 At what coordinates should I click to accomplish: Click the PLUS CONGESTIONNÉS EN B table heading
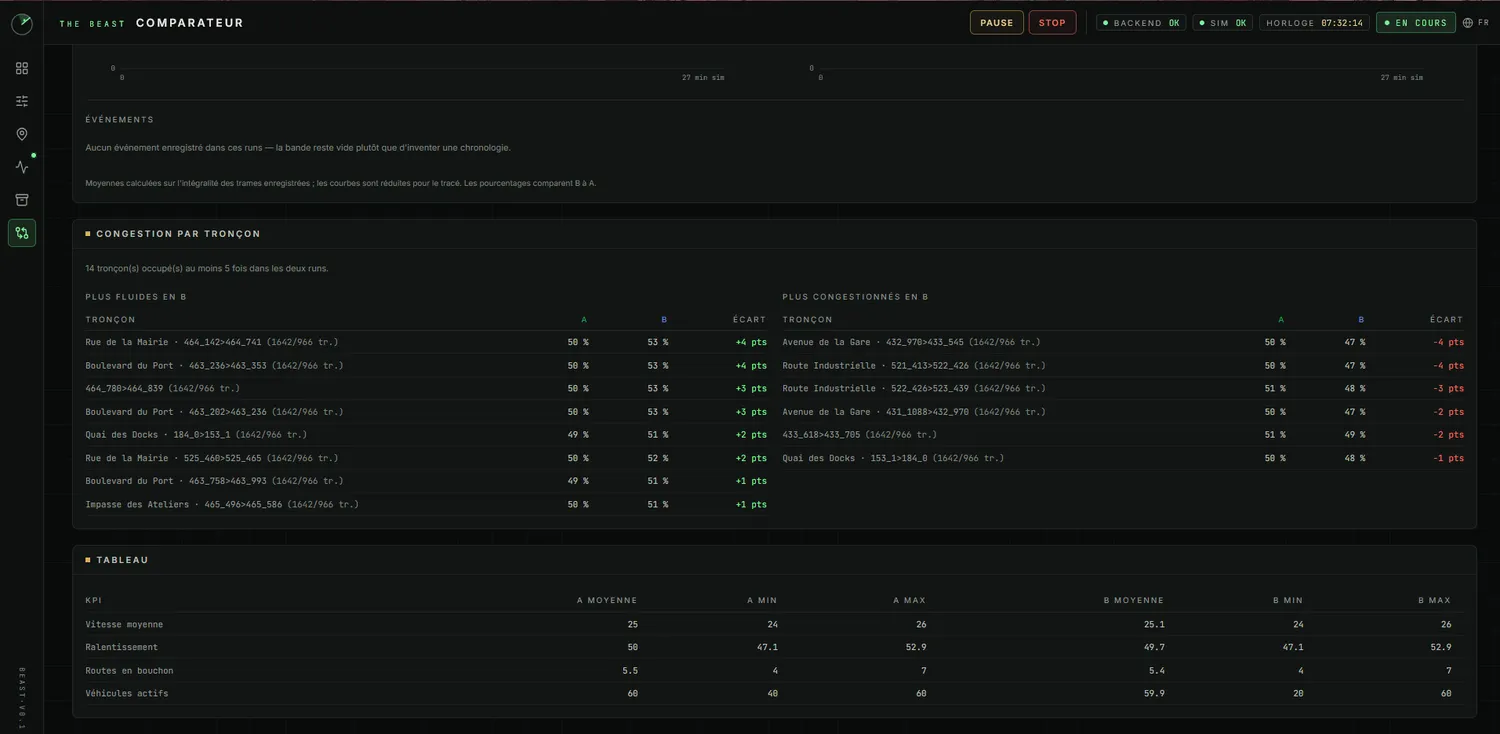pyautogui.click(x=855, y=297)
